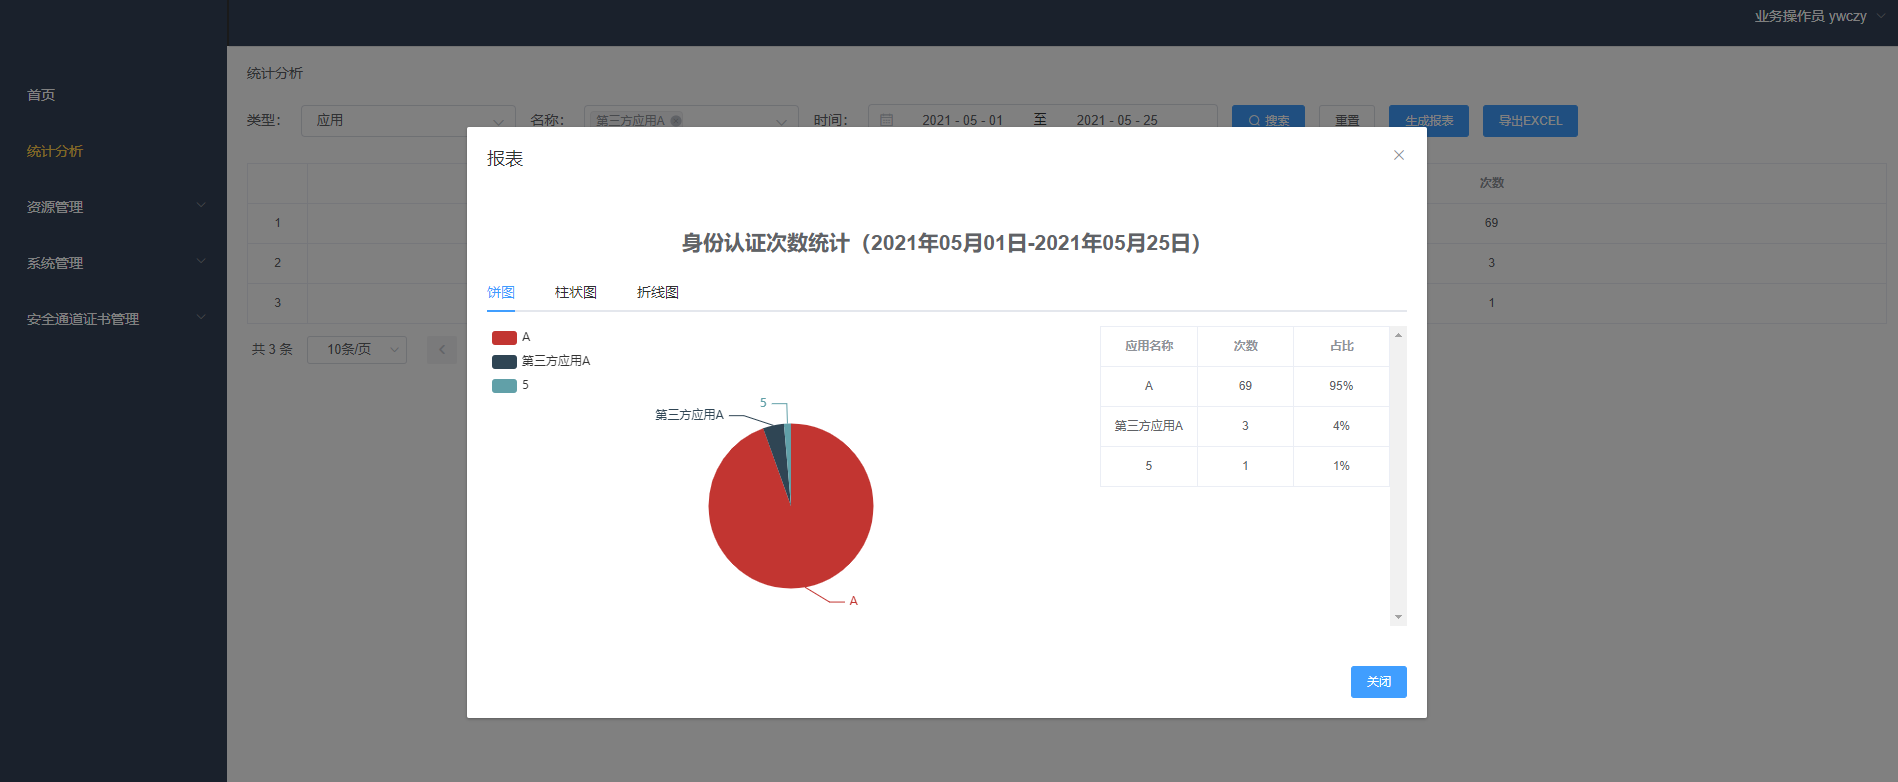Open the 名称 dropdown arrow

781,121
